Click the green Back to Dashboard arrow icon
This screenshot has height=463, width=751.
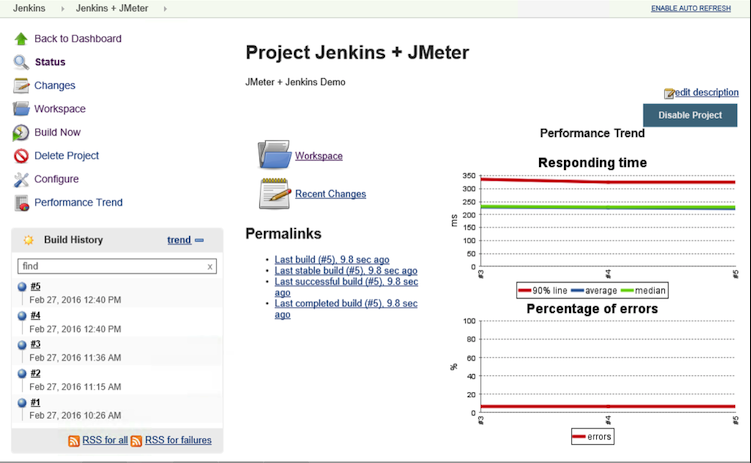(x=21, y=39)
